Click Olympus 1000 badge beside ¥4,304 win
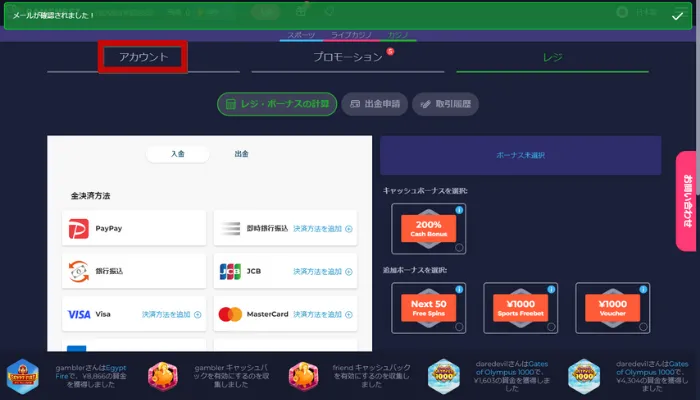The width and height of the screenshot is (700, 400). pyautogui.click(x=584, y=376)
